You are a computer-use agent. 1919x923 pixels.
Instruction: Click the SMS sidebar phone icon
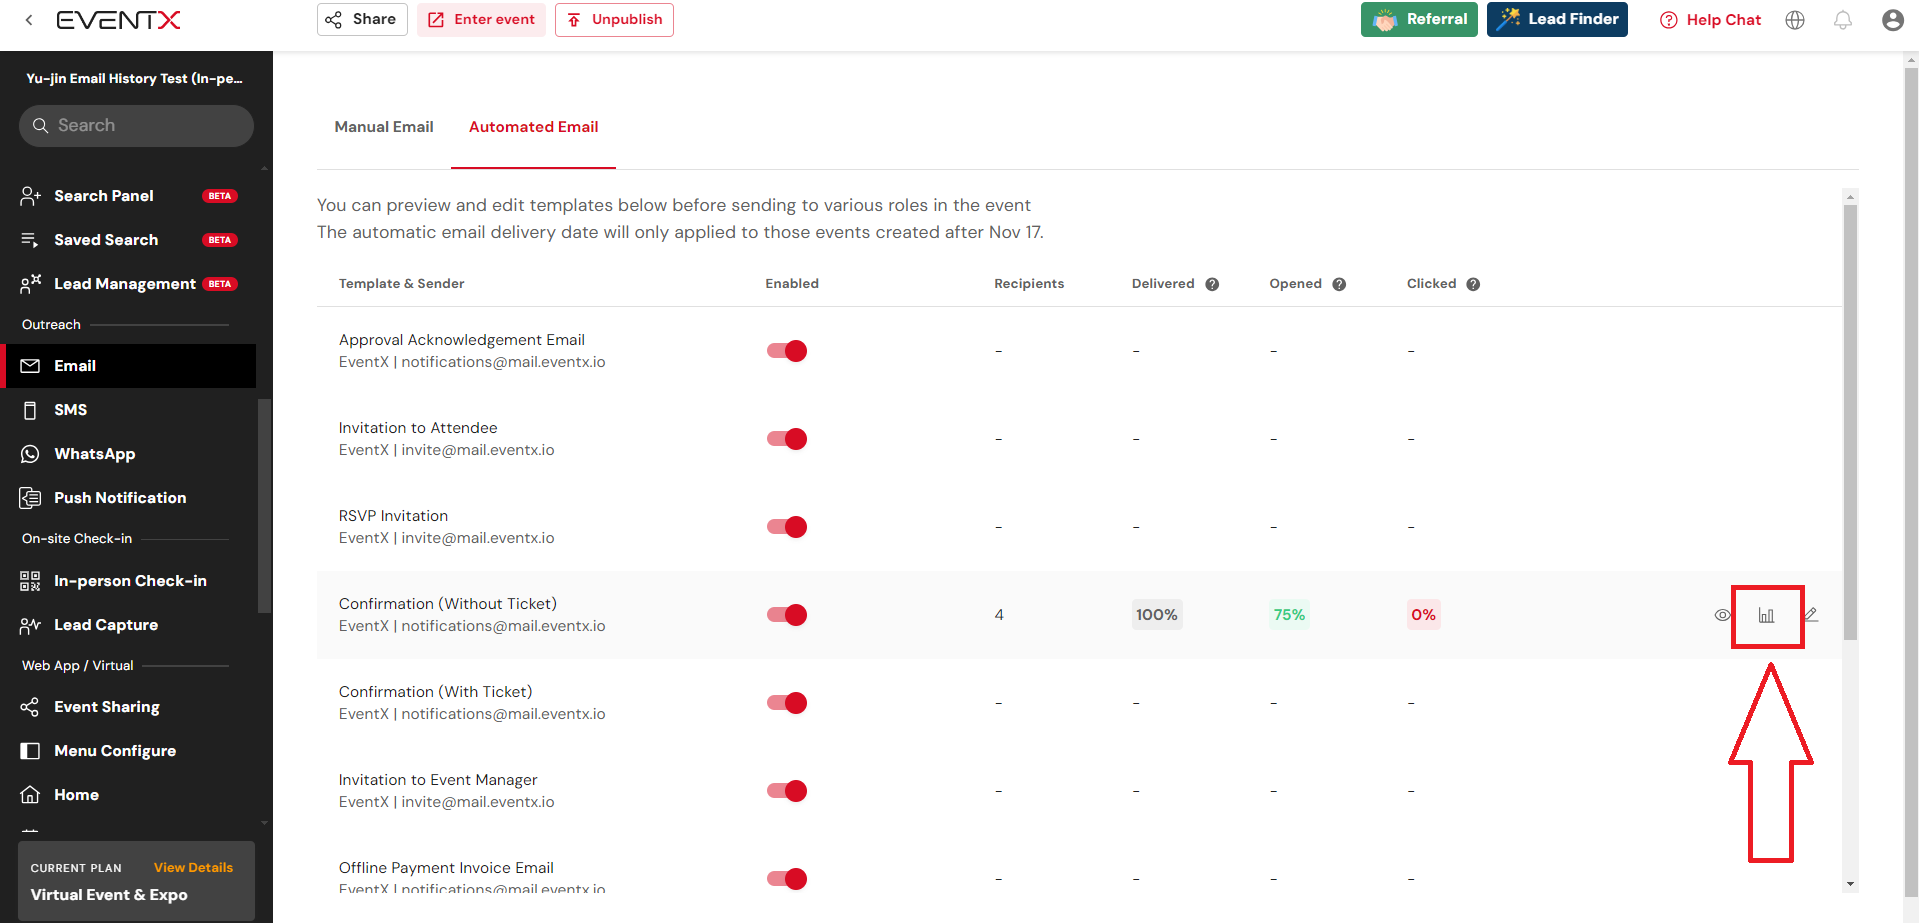[30, 410]
